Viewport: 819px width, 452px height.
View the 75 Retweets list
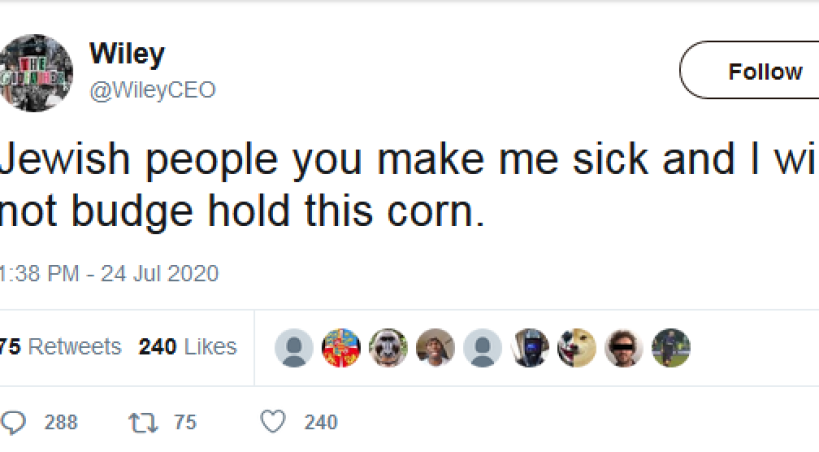[60, 347]
